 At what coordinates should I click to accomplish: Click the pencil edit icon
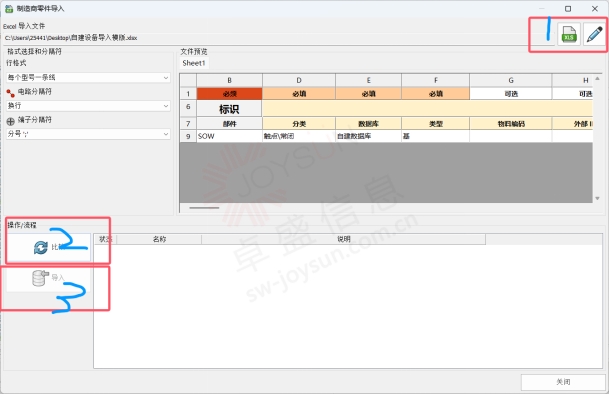594,35
